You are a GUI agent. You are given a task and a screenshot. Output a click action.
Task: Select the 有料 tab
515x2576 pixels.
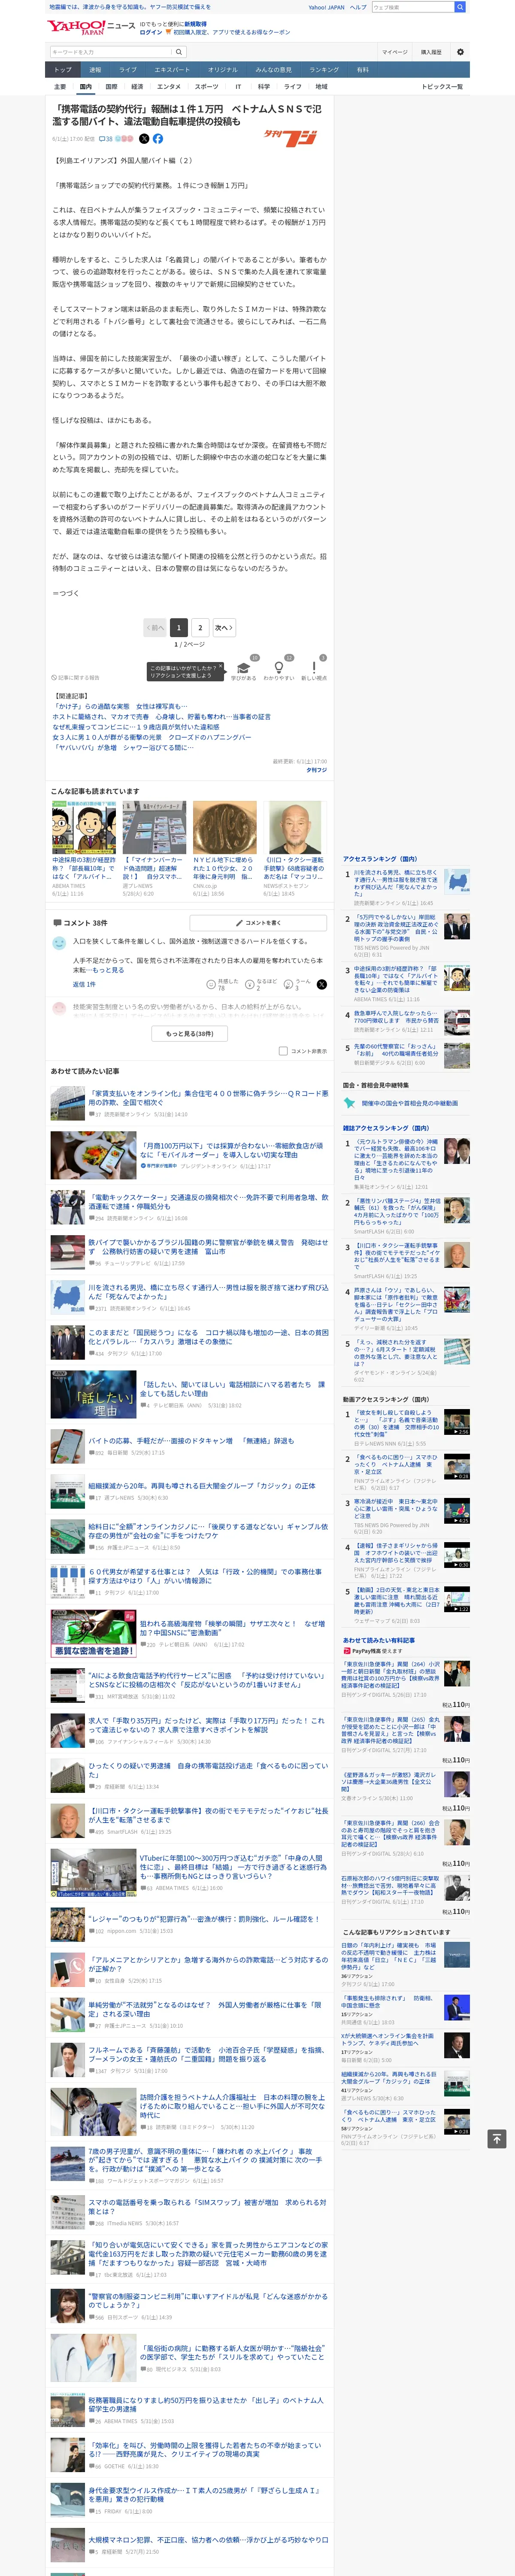point(363,70)
